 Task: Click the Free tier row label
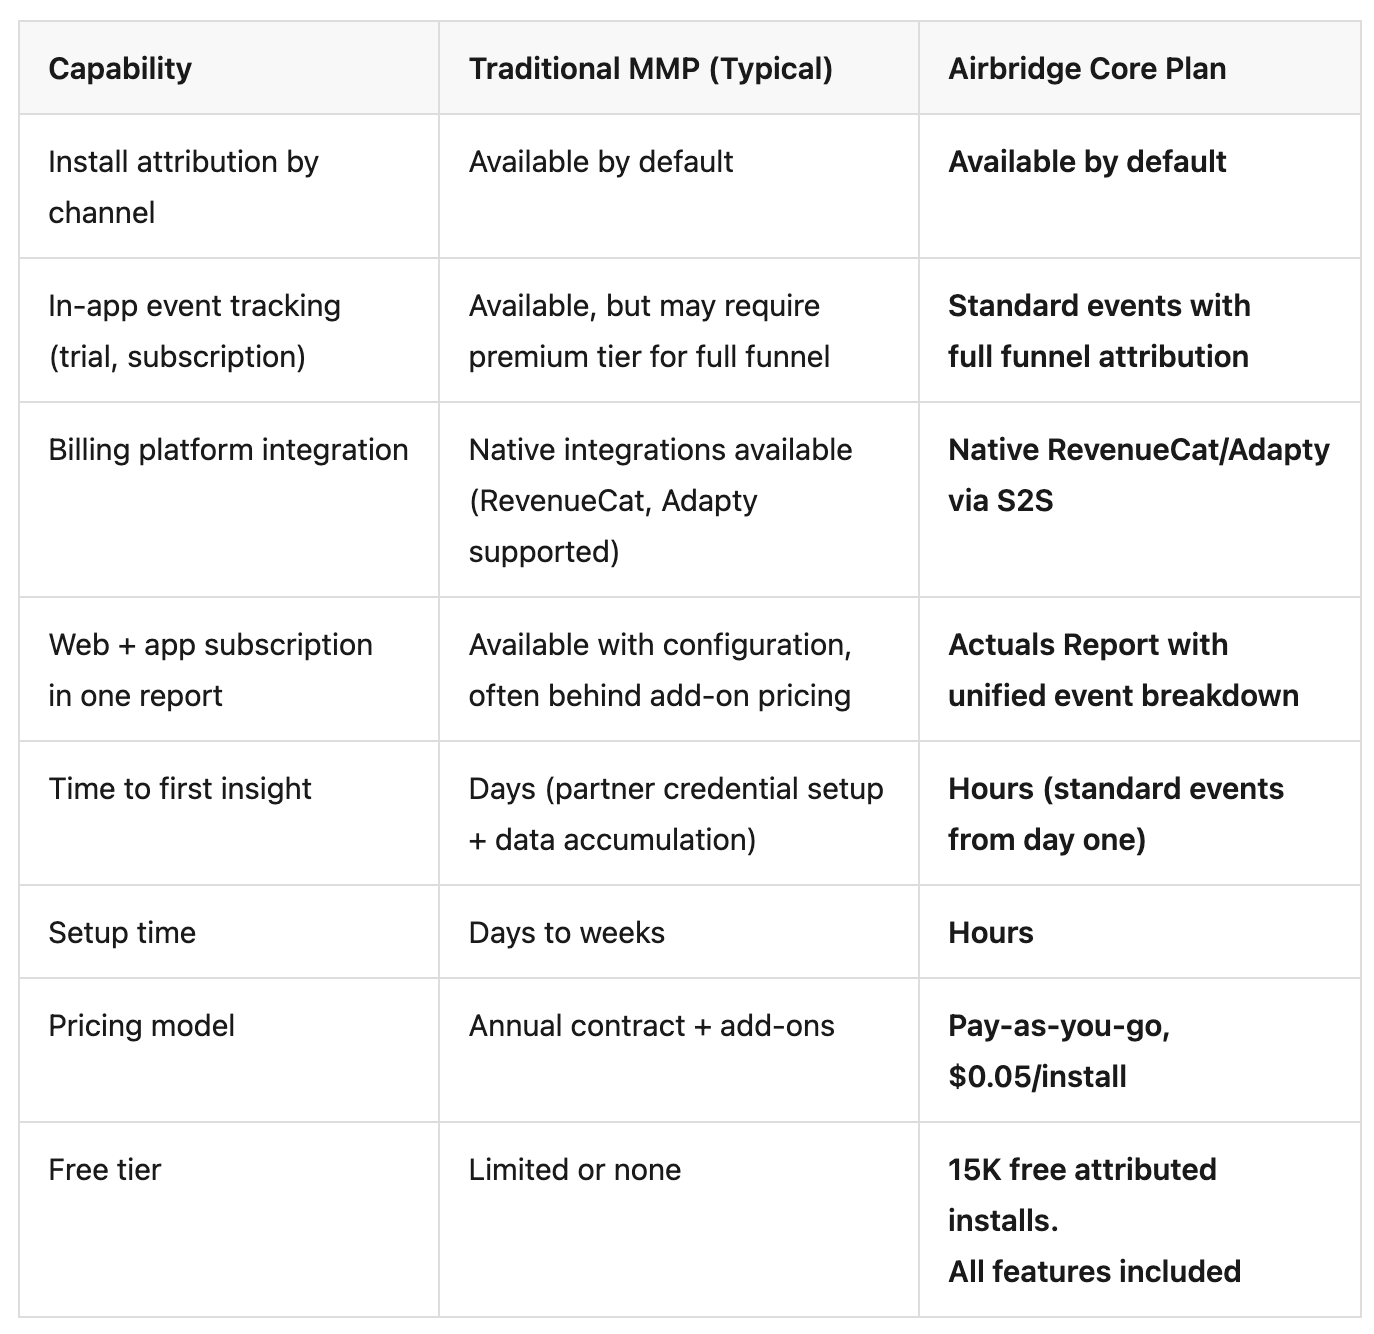pyautogui.click(x=104, y=1169)
